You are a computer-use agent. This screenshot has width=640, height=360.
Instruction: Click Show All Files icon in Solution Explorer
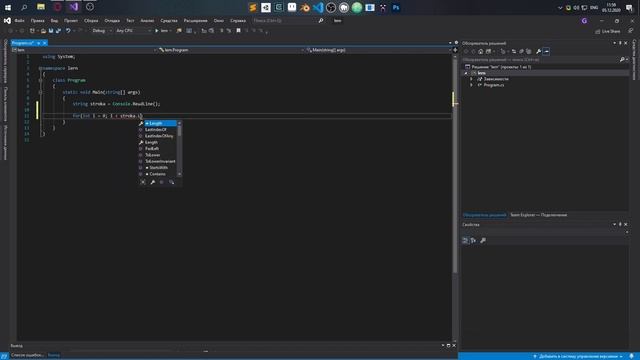(x=529, y=51)
